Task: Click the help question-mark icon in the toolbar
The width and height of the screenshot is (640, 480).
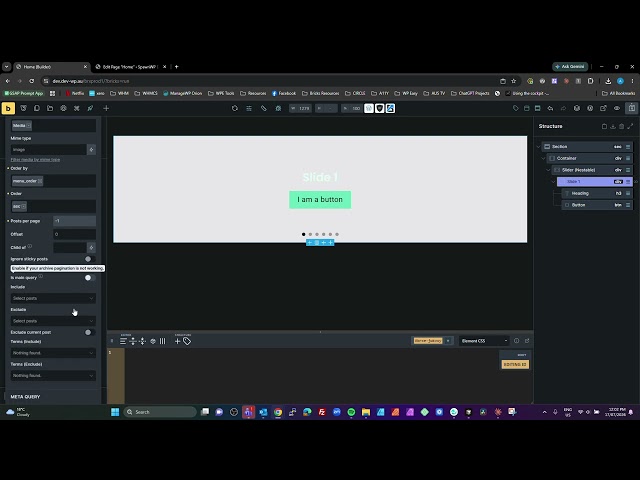Action: [x=590, y=108]
